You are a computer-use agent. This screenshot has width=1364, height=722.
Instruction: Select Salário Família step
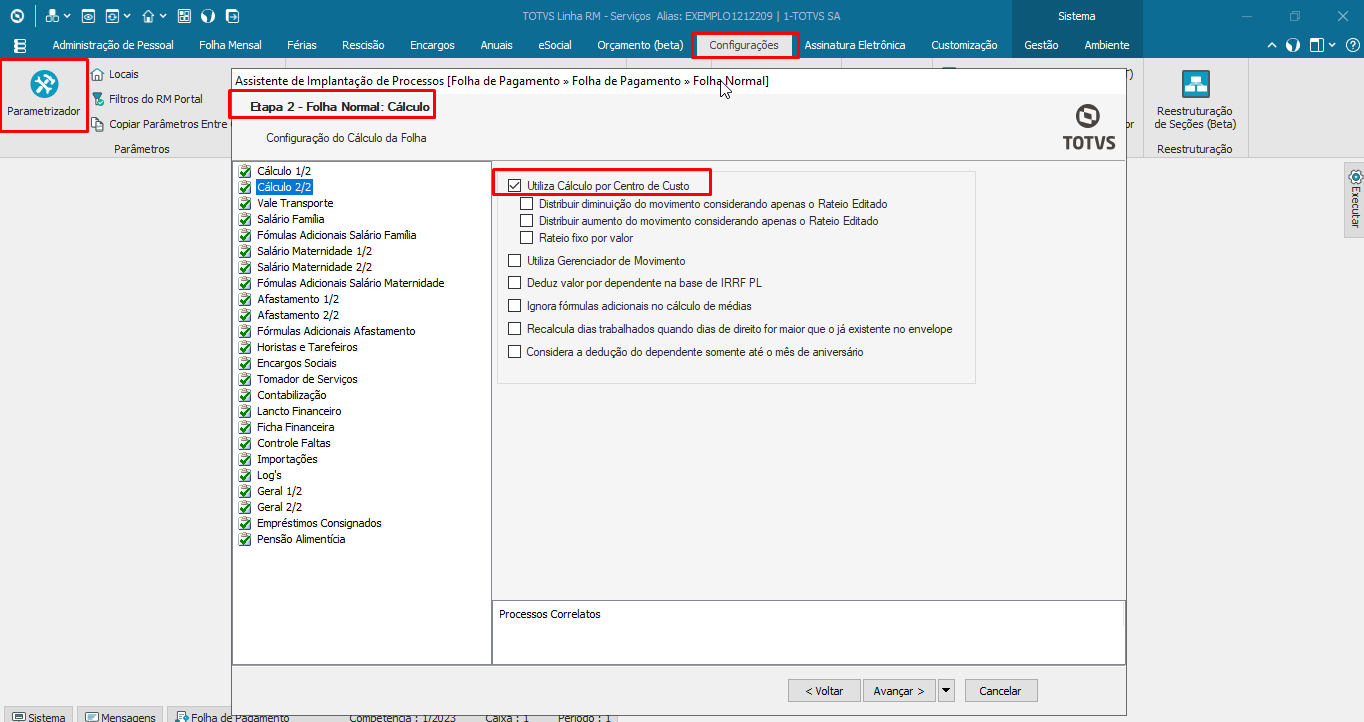point(290,219)
